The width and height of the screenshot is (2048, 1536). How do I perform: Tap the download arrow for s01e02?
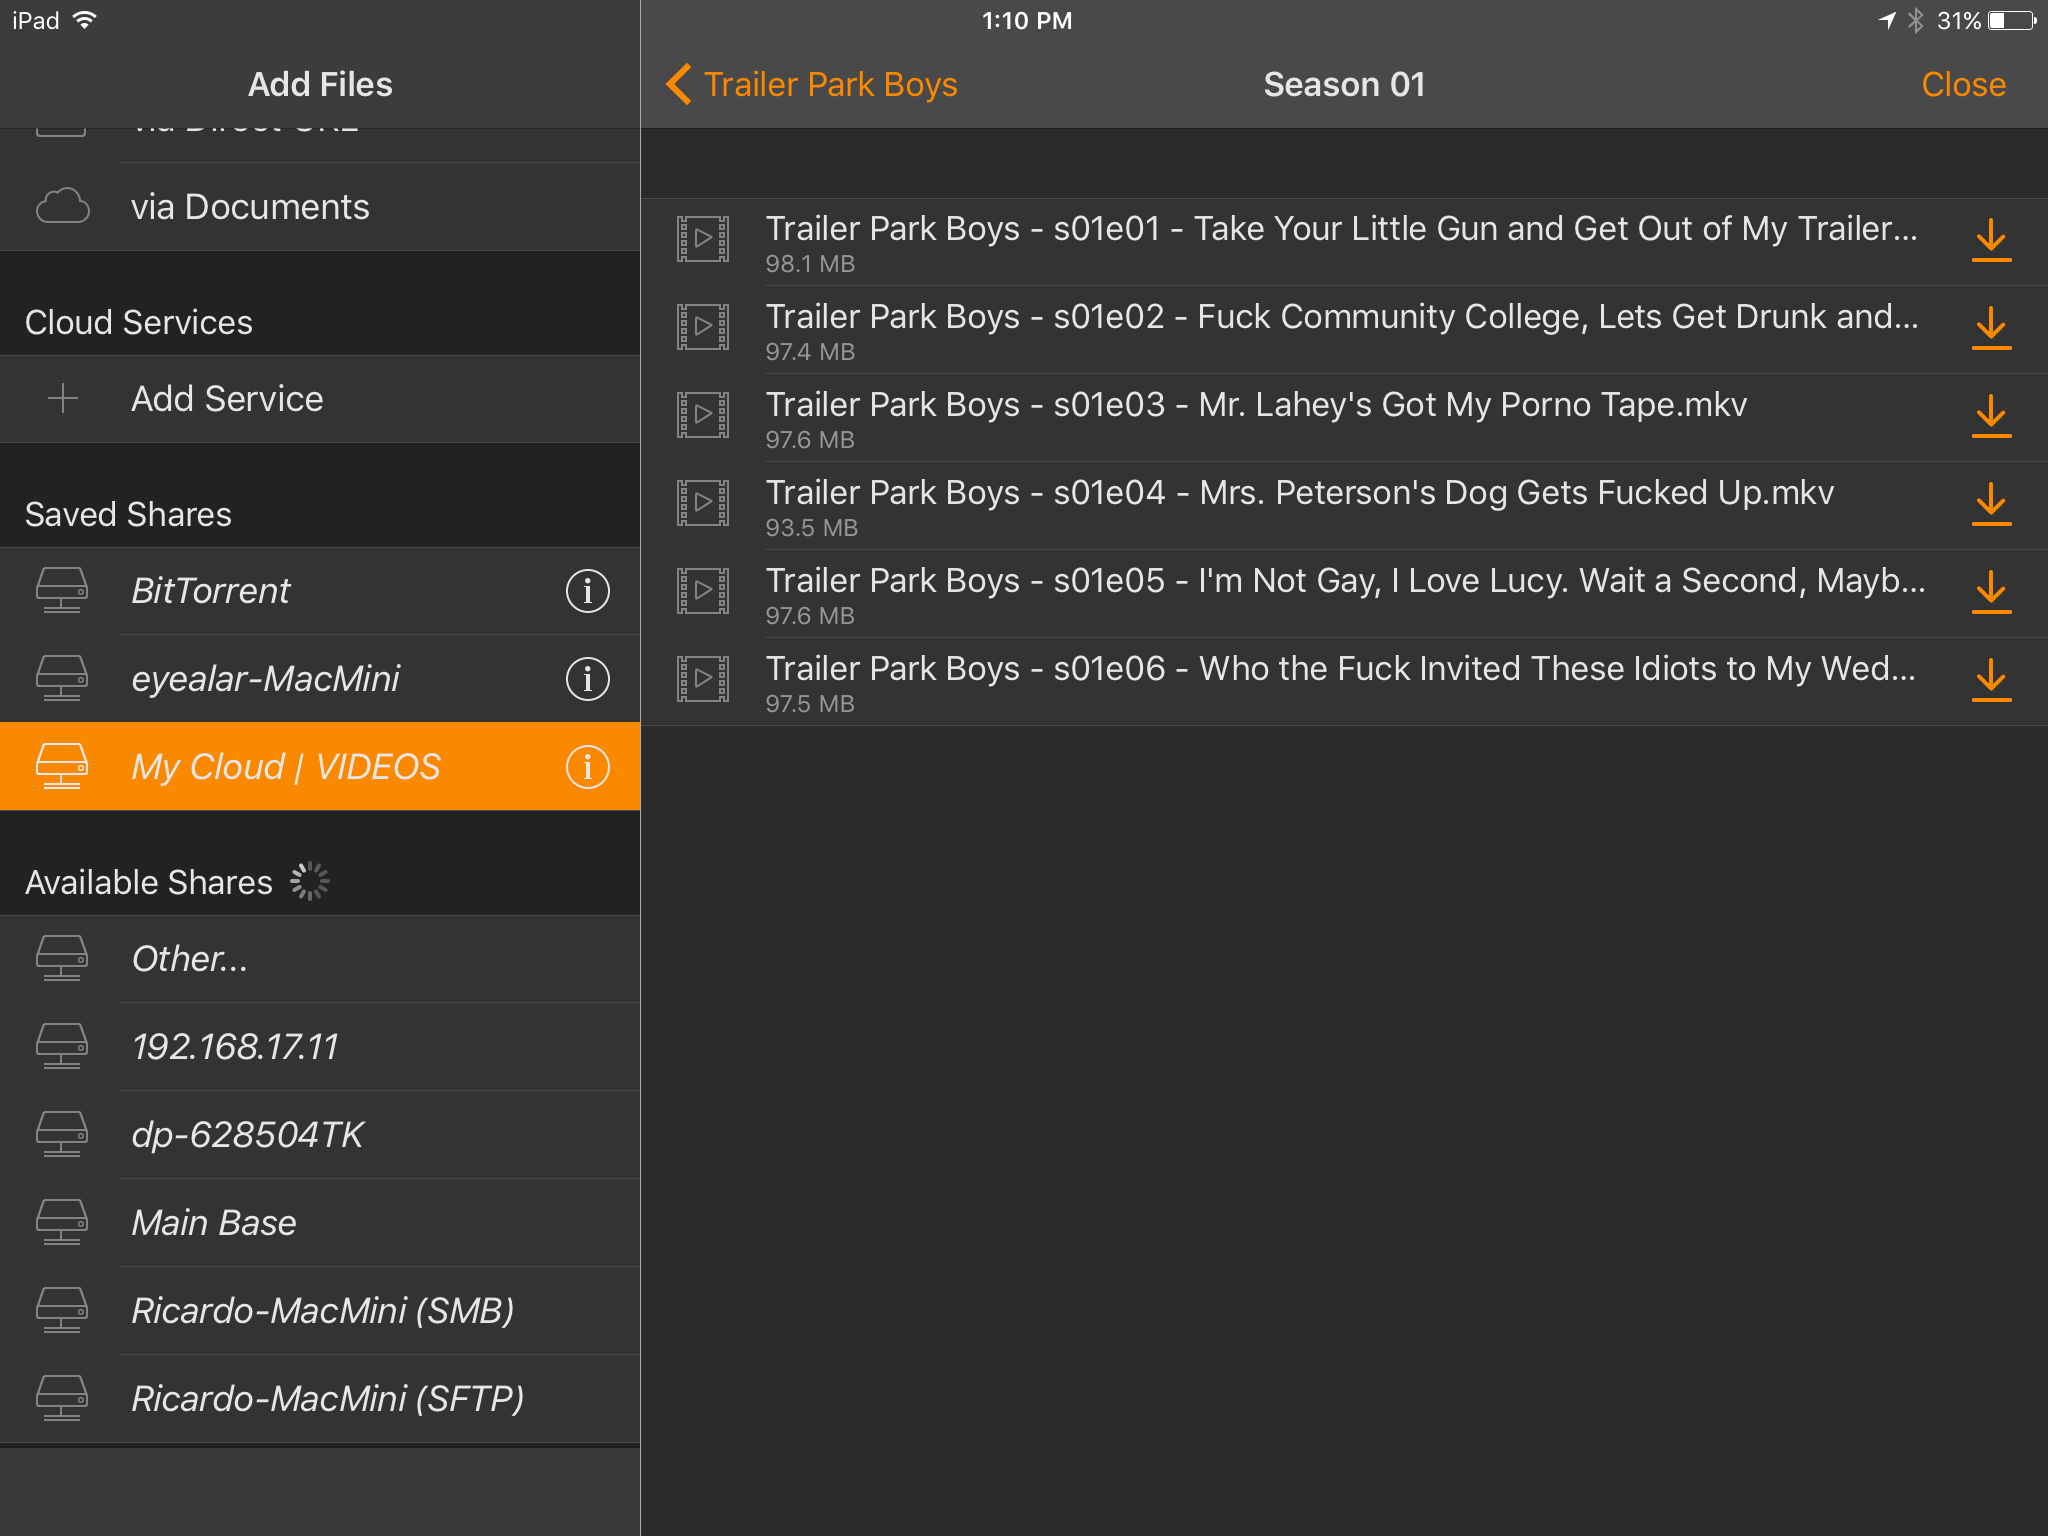(1990, 328)
